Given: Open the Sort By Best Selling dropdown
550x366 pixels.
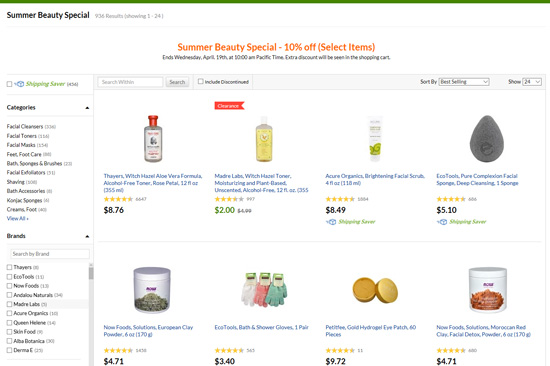Looking at the screenshot, I should click(464, 82).
